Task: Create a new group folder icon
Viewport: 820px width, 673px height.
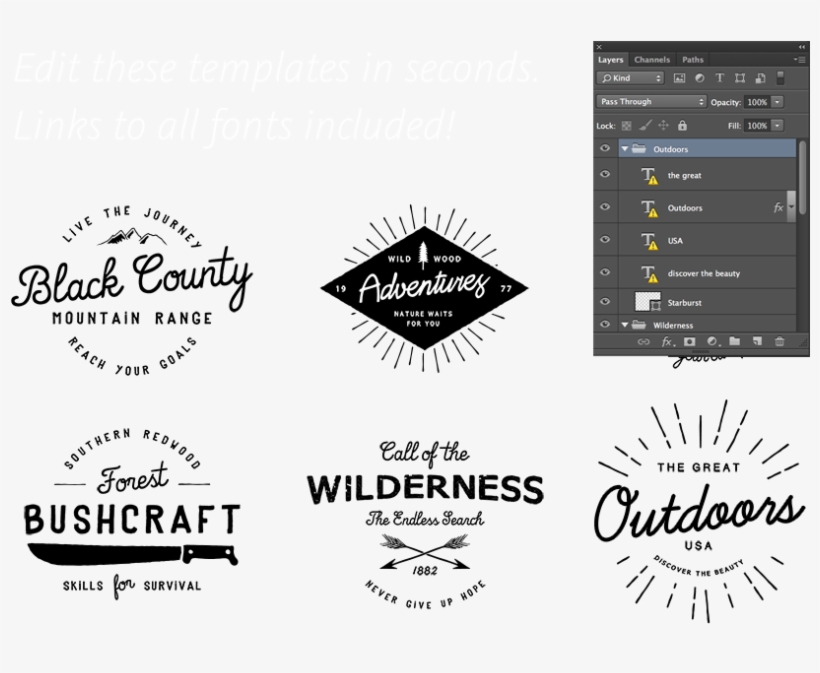Action: pyautogui.click(x=735, y=341)
